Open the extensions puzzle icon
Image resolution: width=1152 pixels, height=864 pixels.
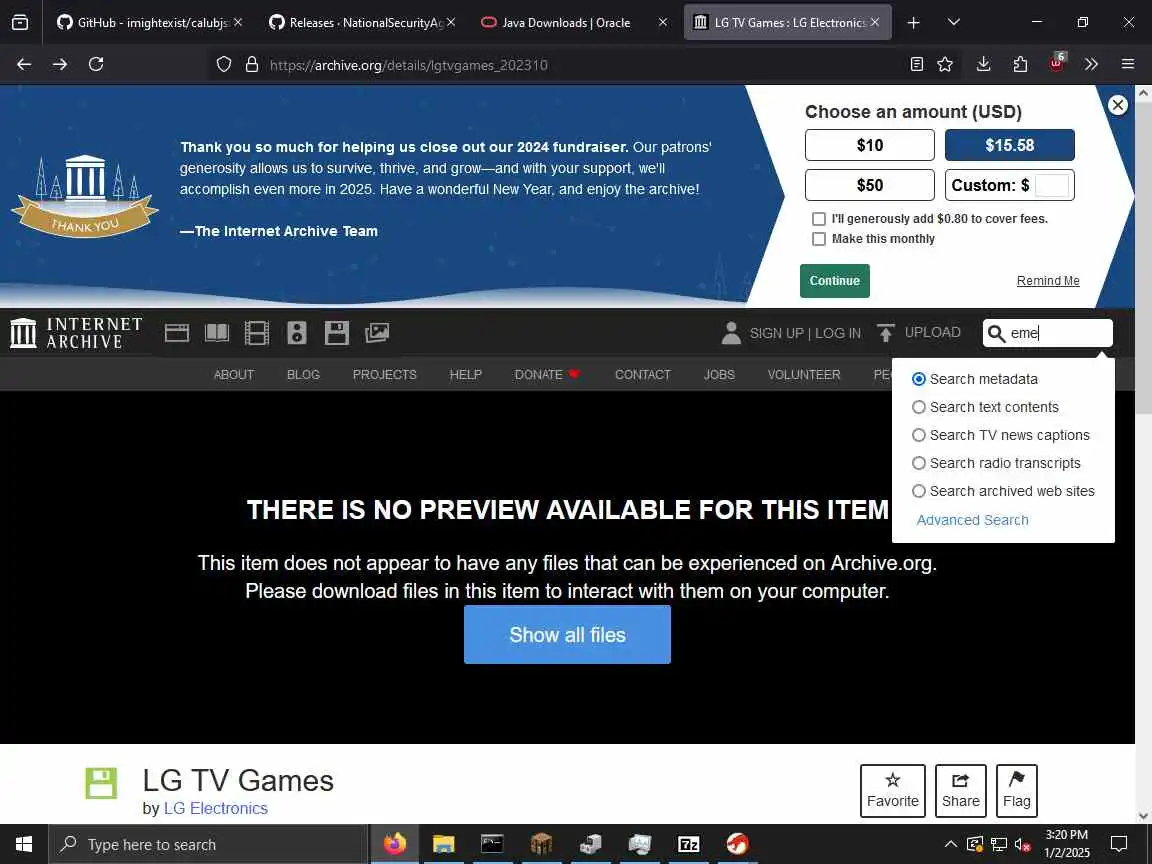click(x=1020, y=65)
